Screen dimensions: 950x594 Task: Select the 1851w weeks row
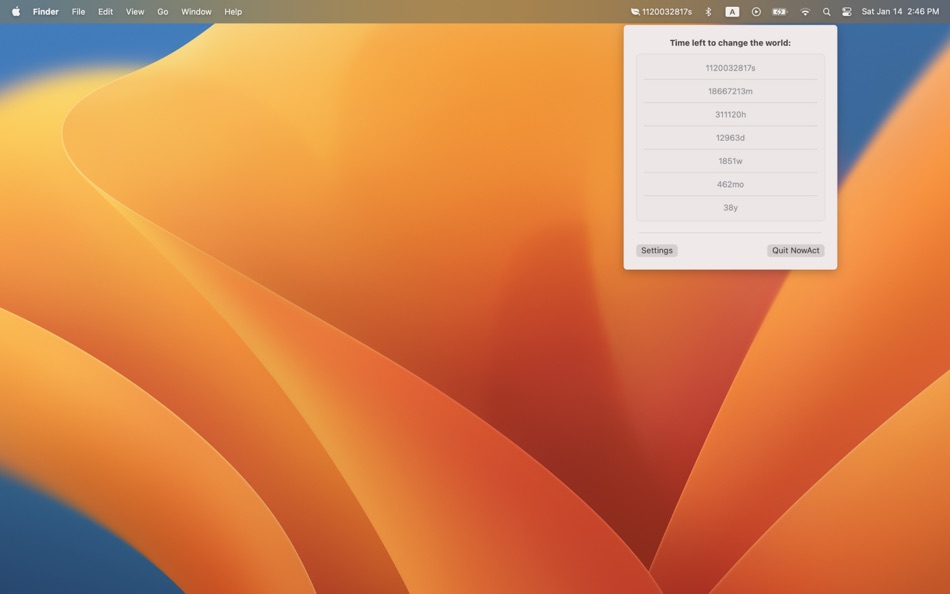[730, 161]
